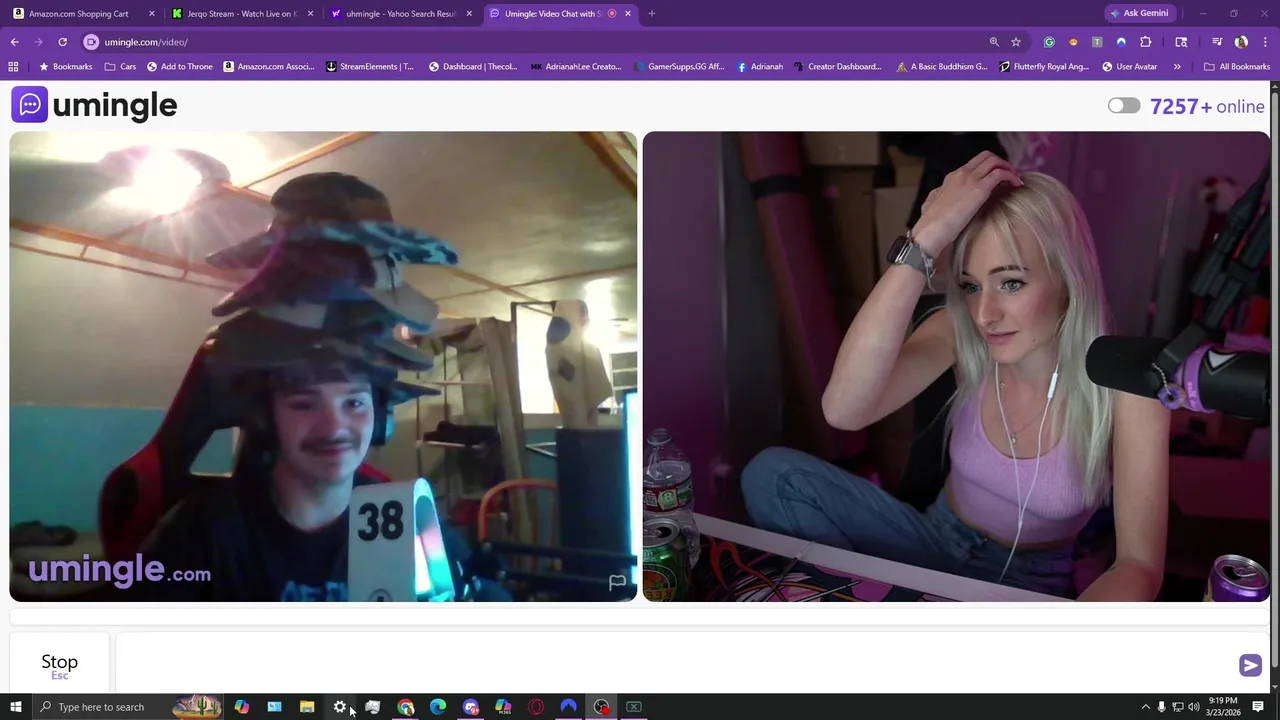Click your own webcam video feed

(956, 366)
